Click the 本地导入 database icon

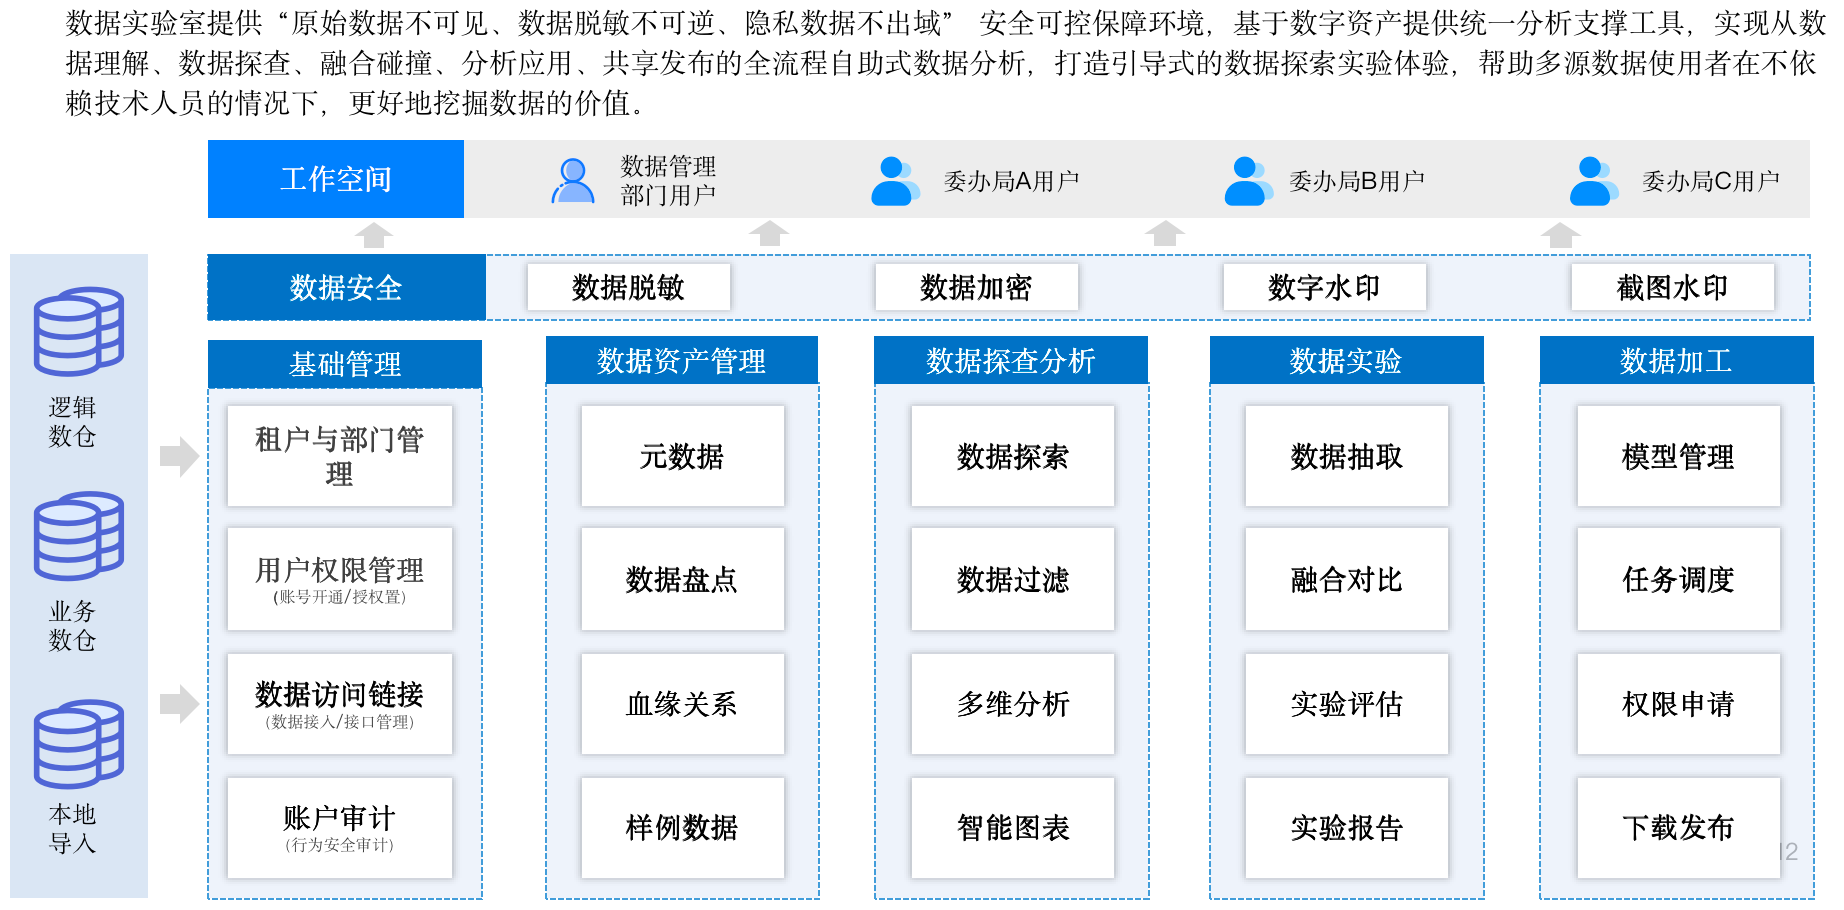pyautogui.click(x=78, y=744)
